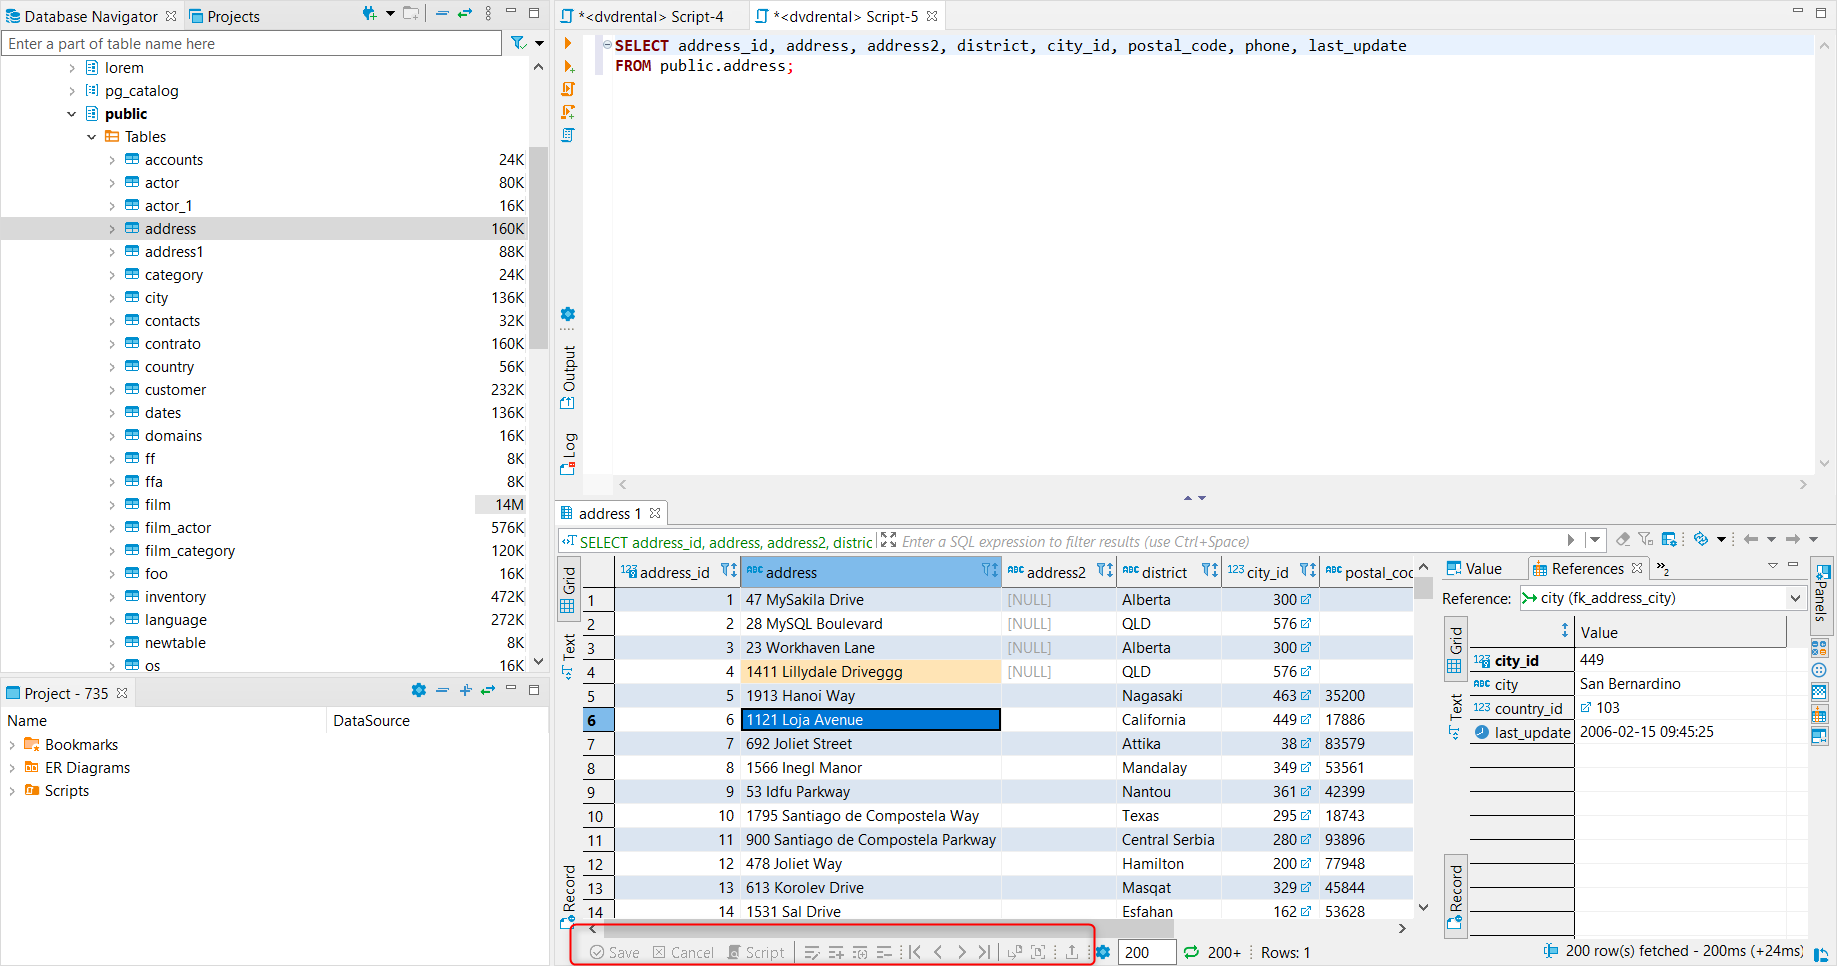The width and height of the screenshot is (1837, 966).
Task: Click the Cancel button in results toolbar
Action: pyautogui.click(x=683, y=951)
